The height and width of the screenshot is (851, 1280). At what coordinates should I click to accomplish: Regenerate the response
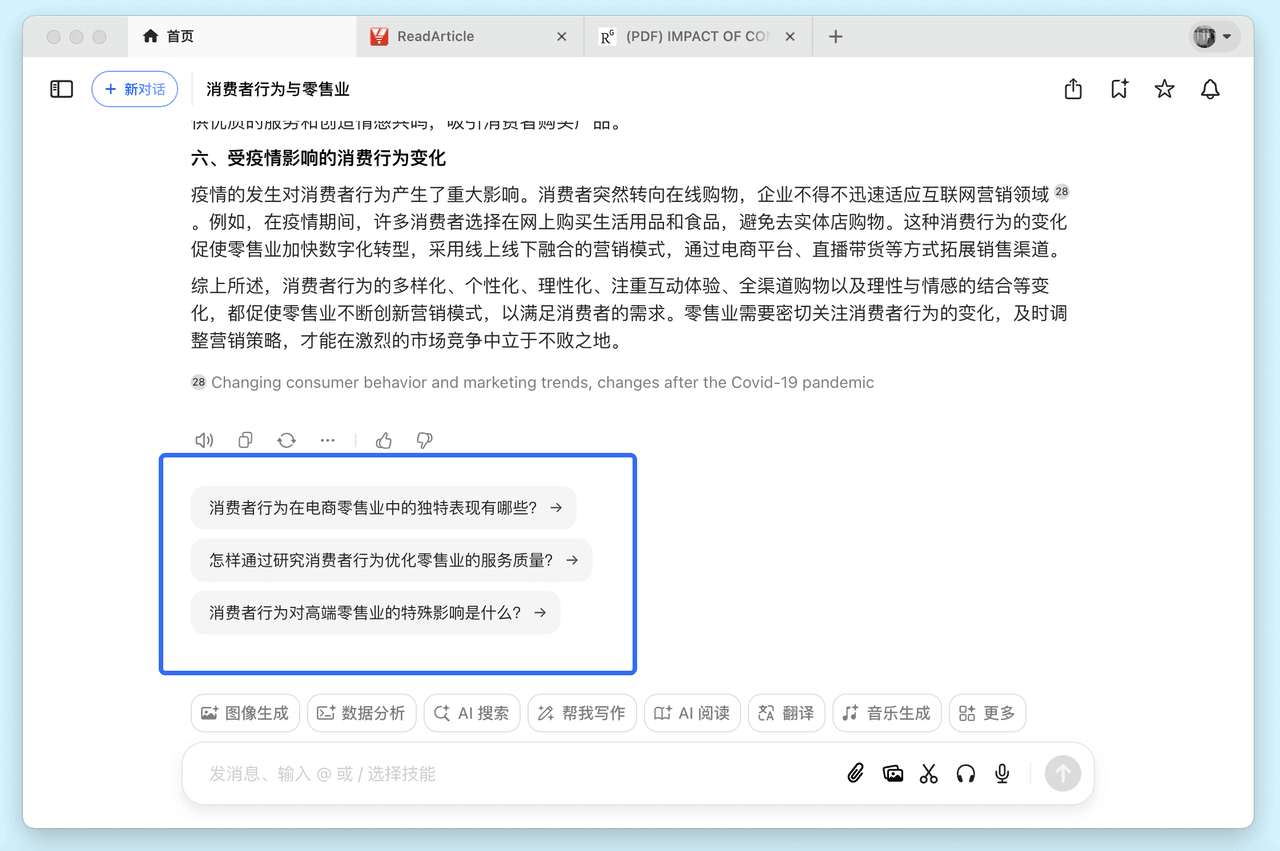(286, 440)
